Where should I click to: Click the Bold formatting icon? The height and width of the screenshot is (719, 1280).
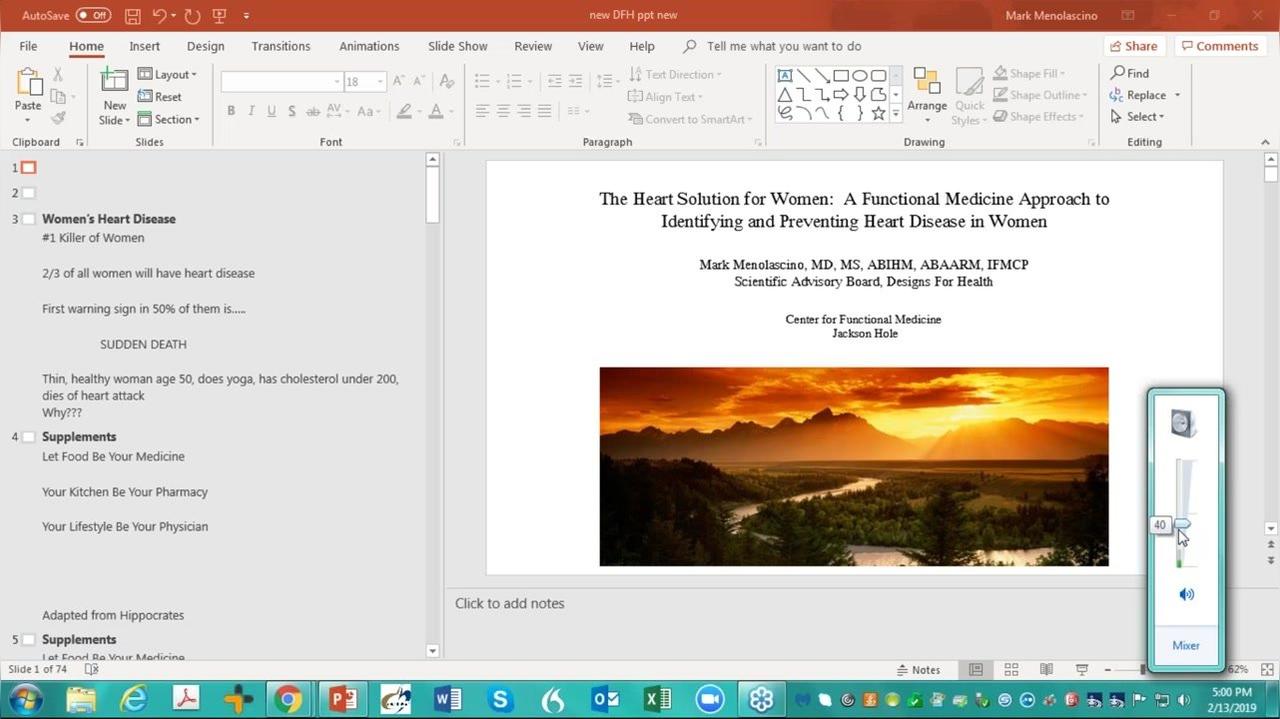pyautogui.click(x=231, y=111)
